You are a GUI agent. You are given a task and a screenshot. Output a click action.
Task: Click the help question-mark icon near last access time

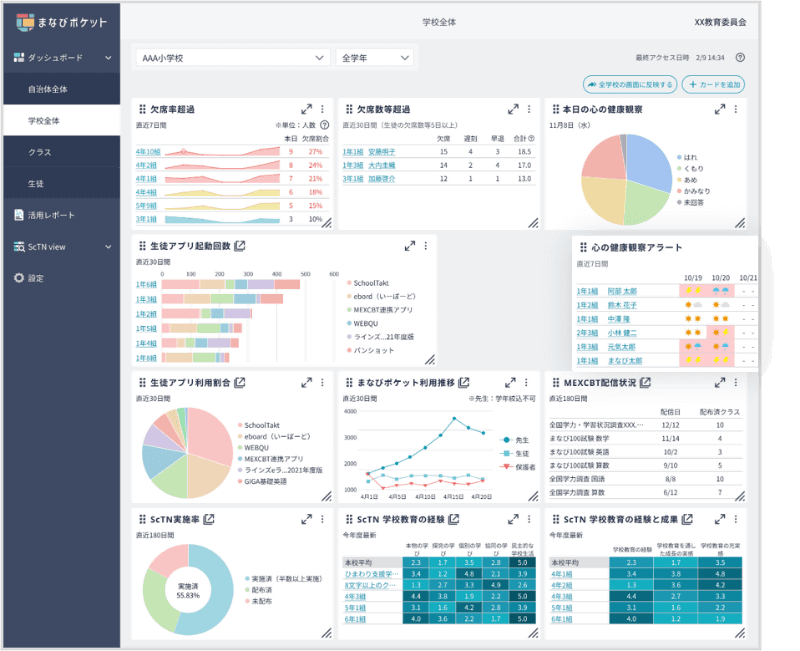(x=740, y=58)
